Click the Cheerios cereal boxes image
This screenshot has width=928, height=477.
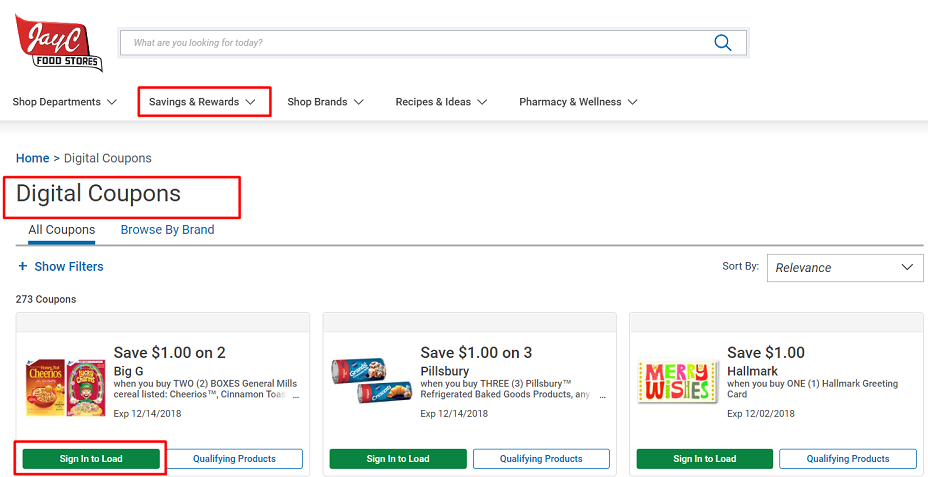tap(66, 388)
